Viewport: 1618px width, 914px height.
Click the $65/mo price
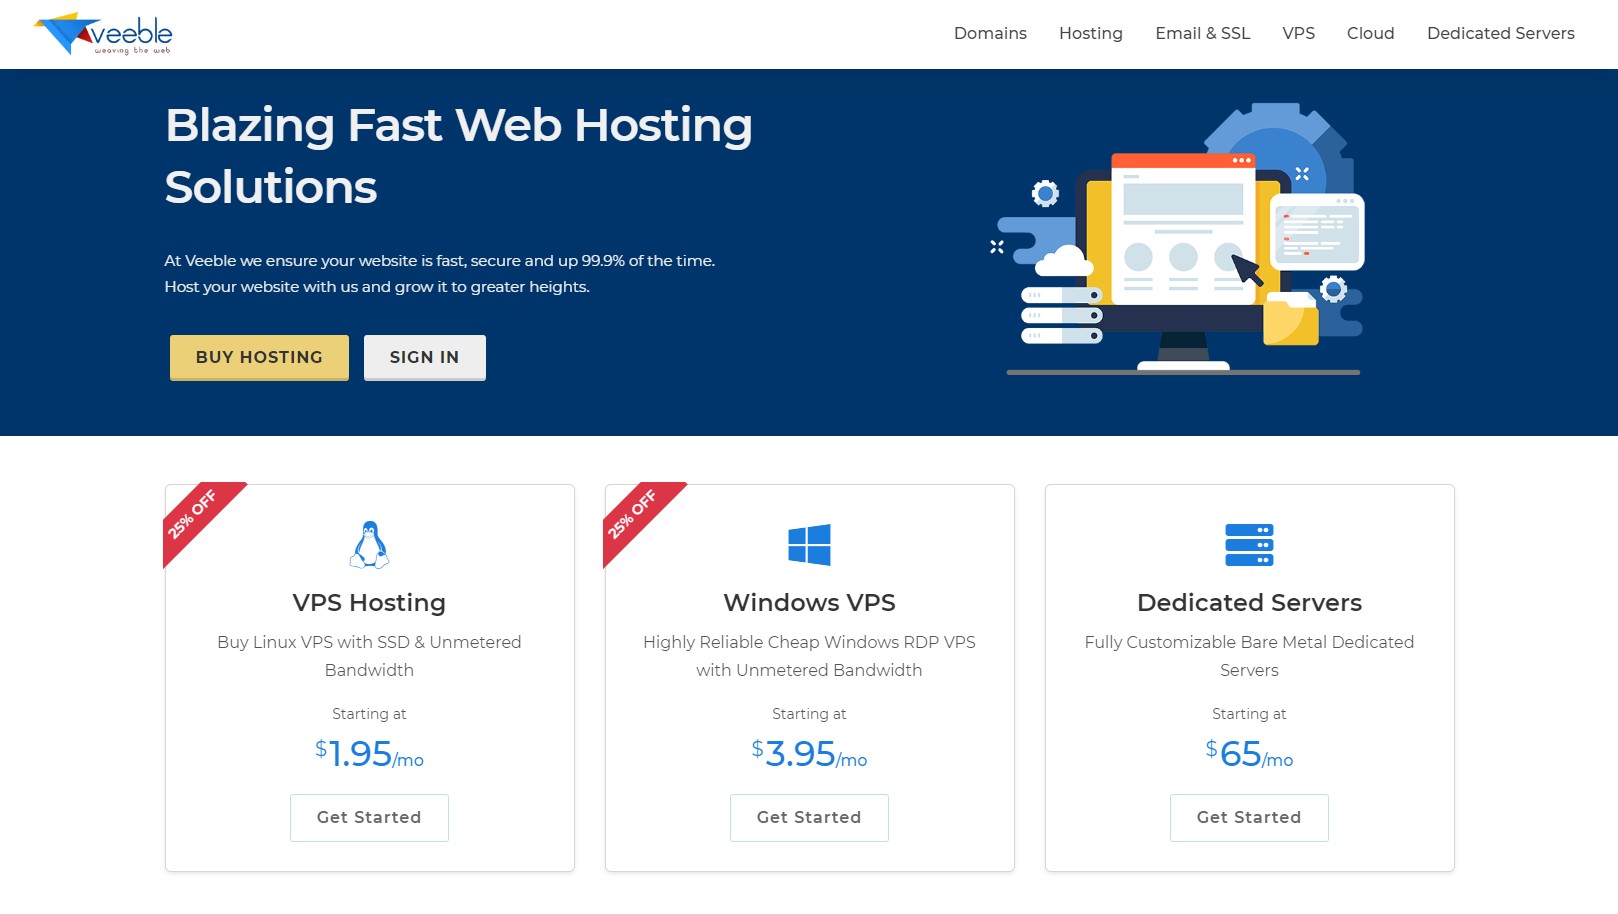click(1249, 754)
